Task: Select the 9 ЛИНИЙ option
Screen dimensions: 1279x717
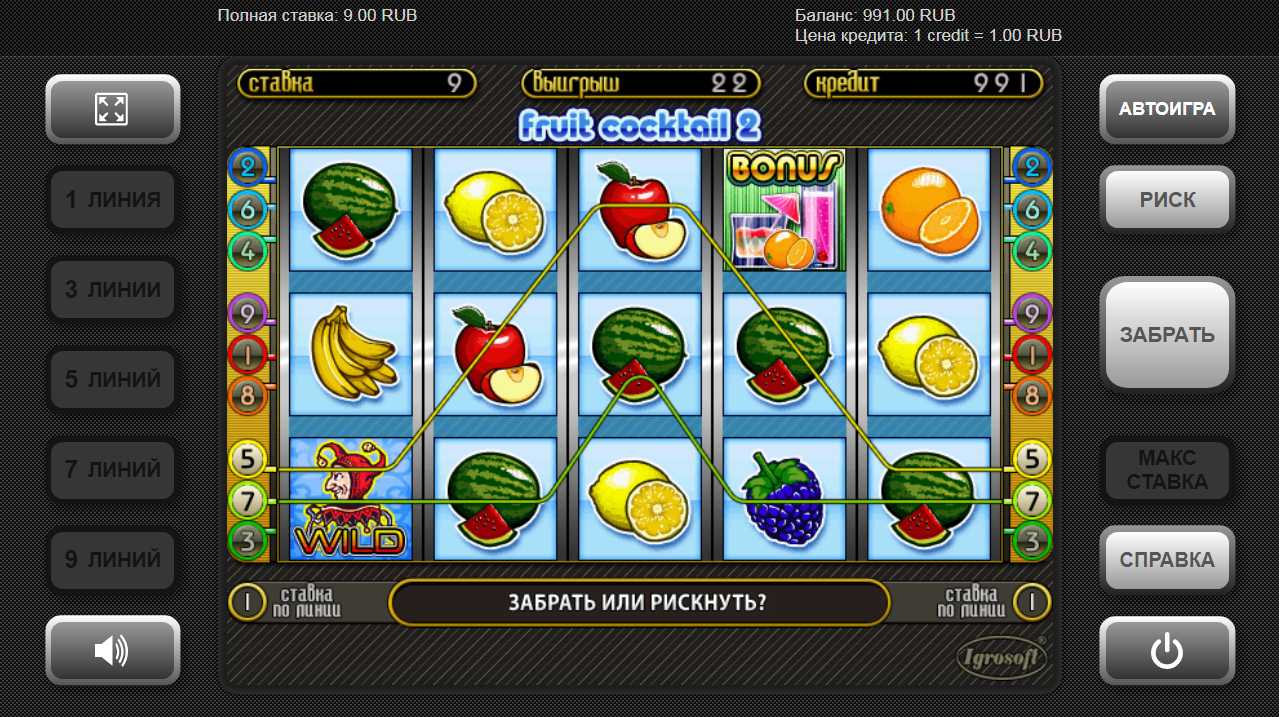Action: click(x=112, y=559)
